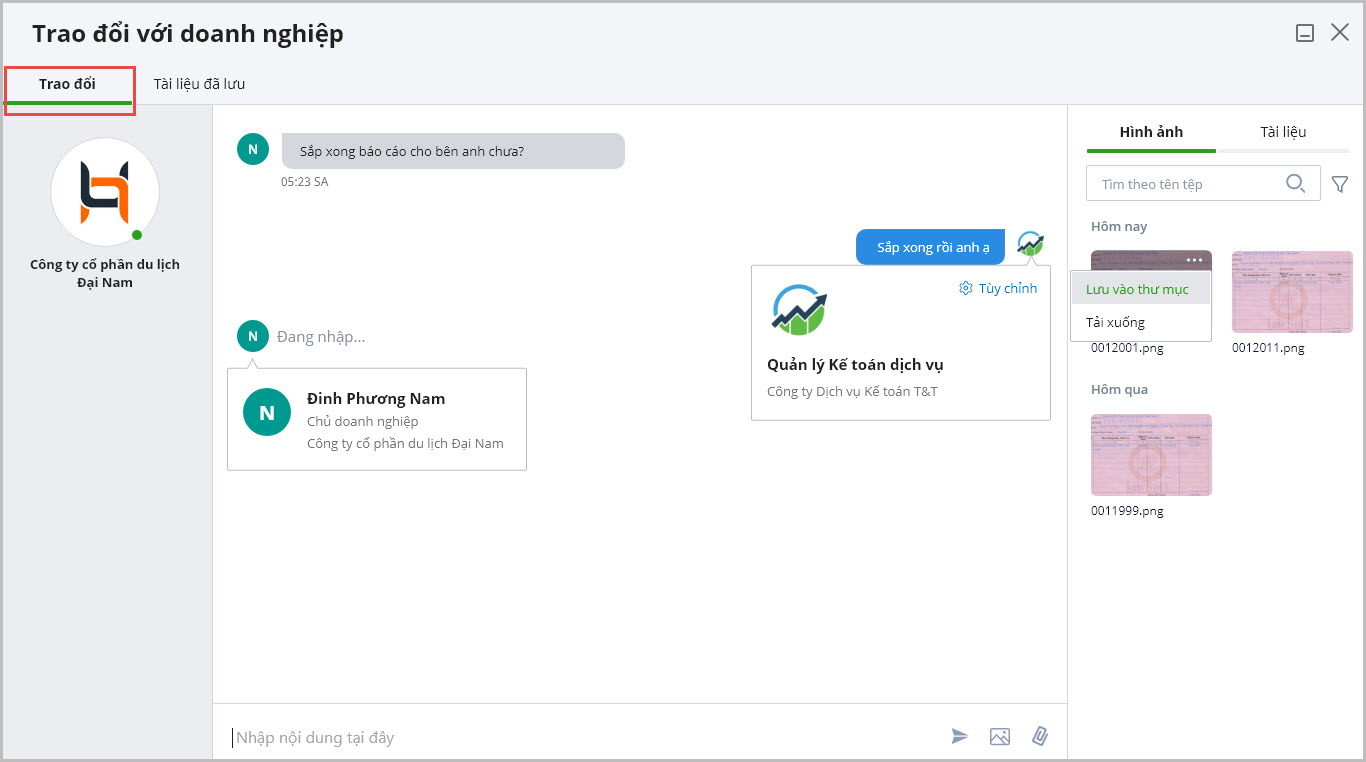Click the send message paper plane icon
1366x762 pixels.
tap(959, 737)
